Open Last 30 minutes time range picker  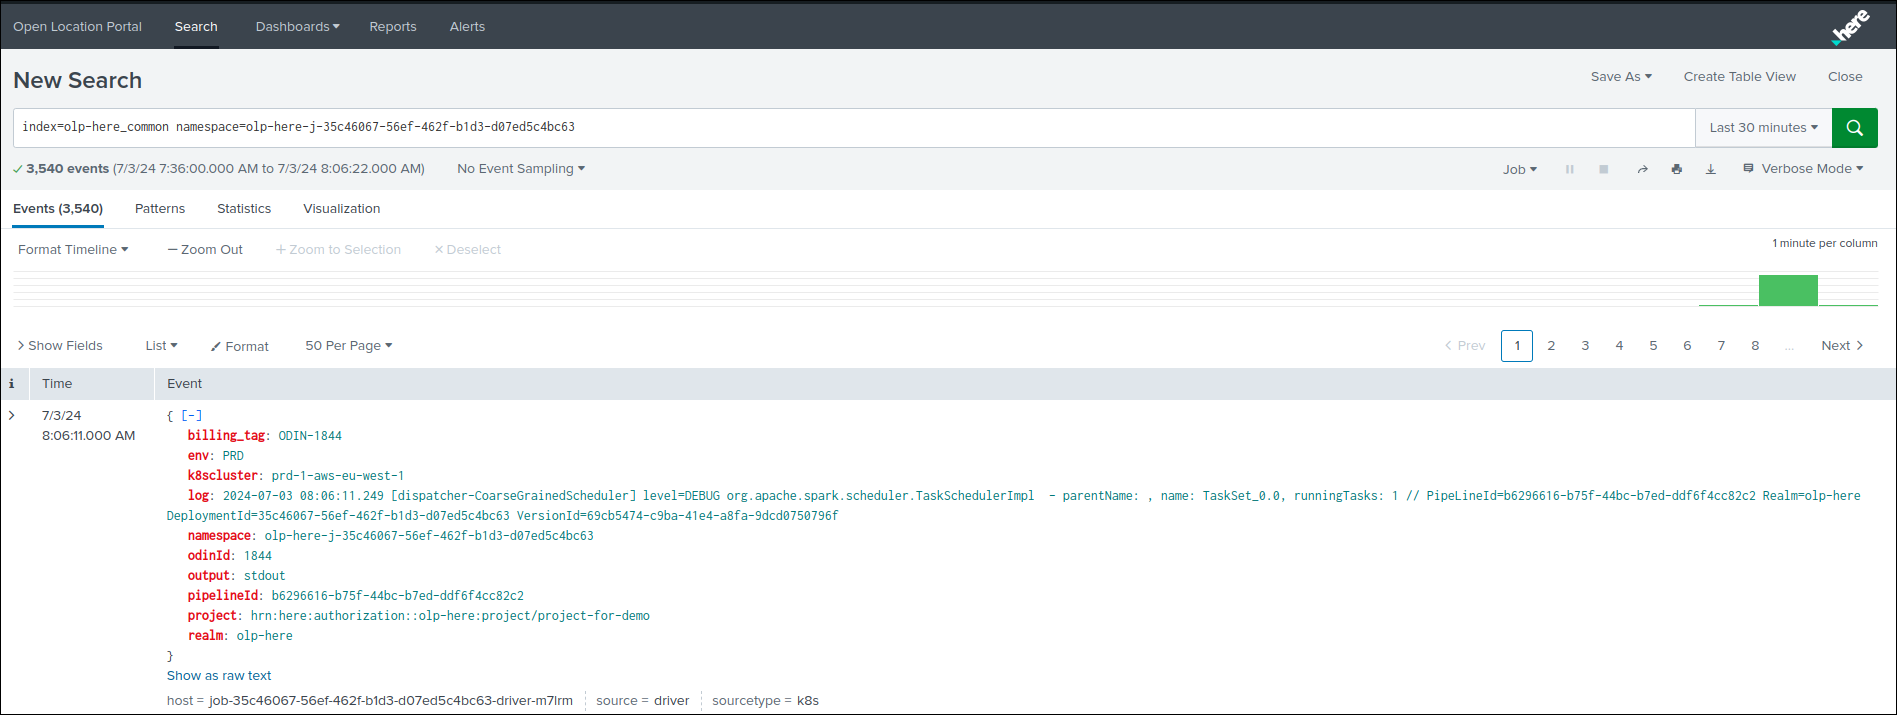1763,128
